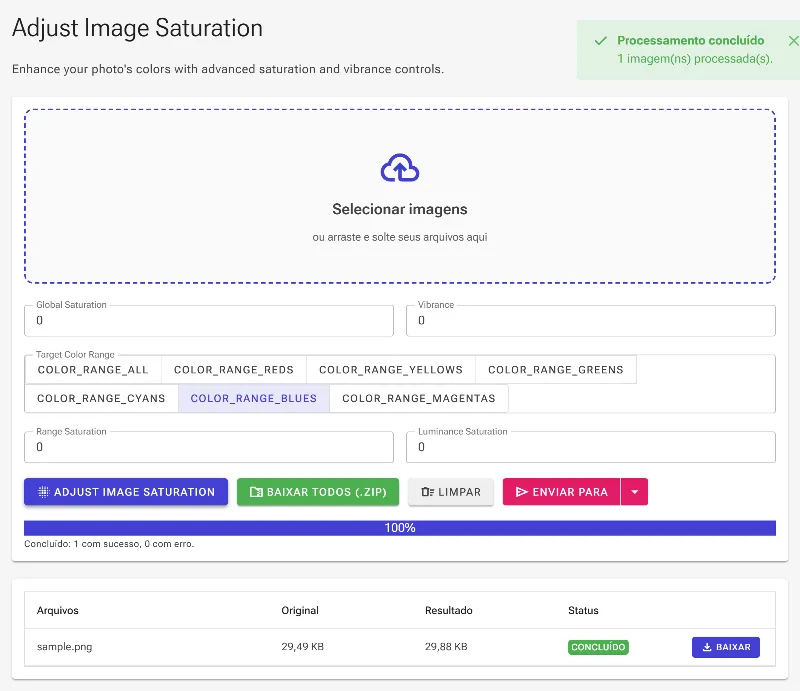Focus the Luminance Saturation input field

point(590,447)
